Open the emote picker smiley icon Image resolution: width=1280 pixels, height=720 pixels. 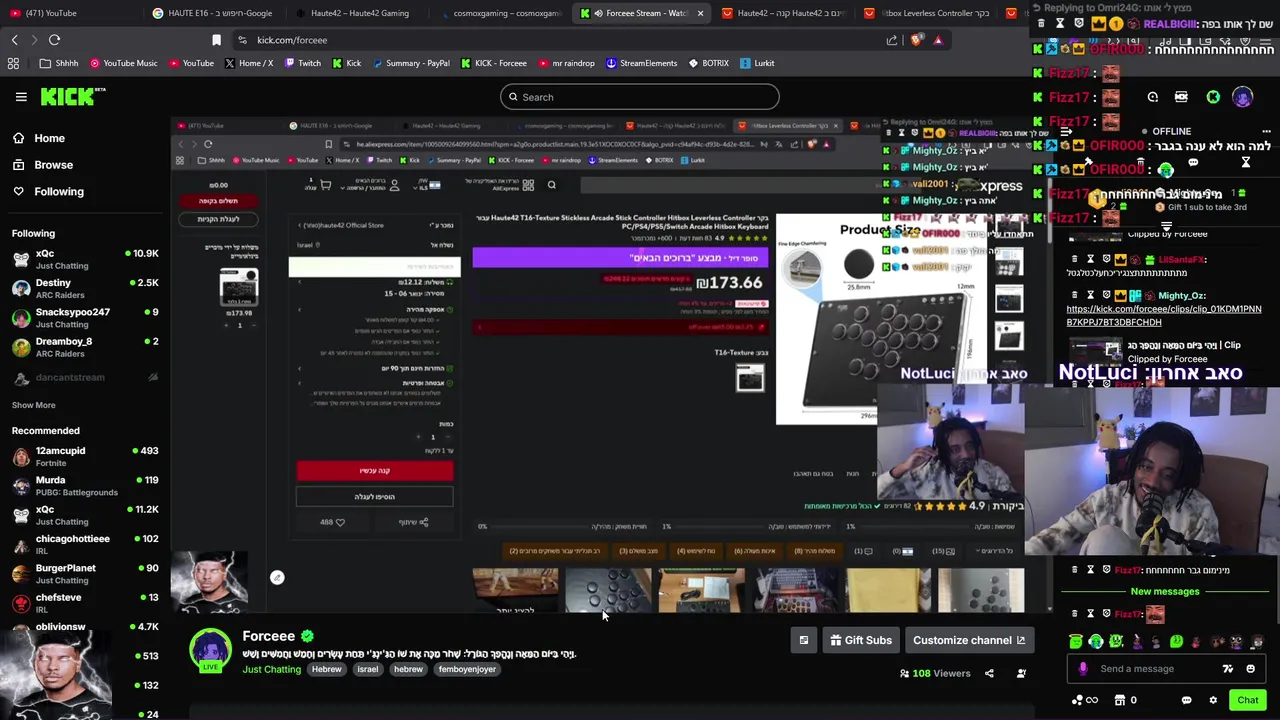tap(1250, 669)
